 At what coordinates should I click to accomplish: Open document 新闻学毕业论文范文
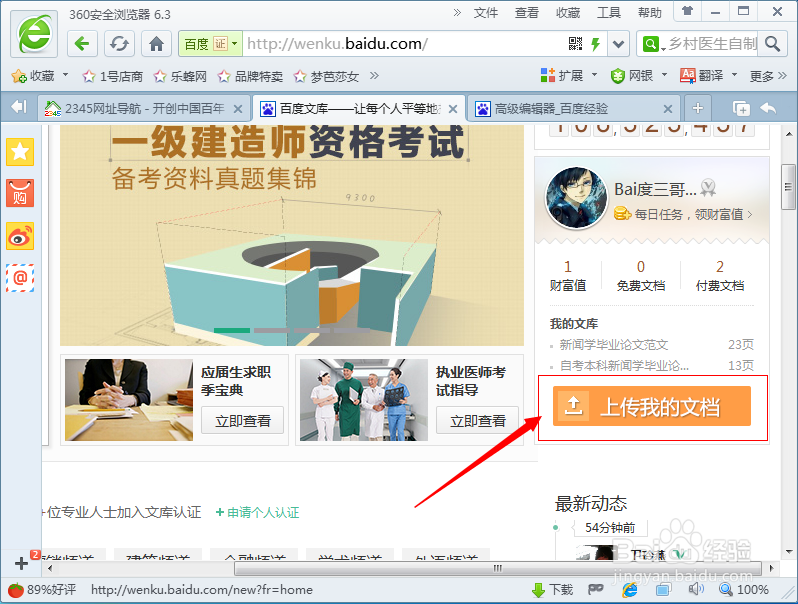point(614,345)
